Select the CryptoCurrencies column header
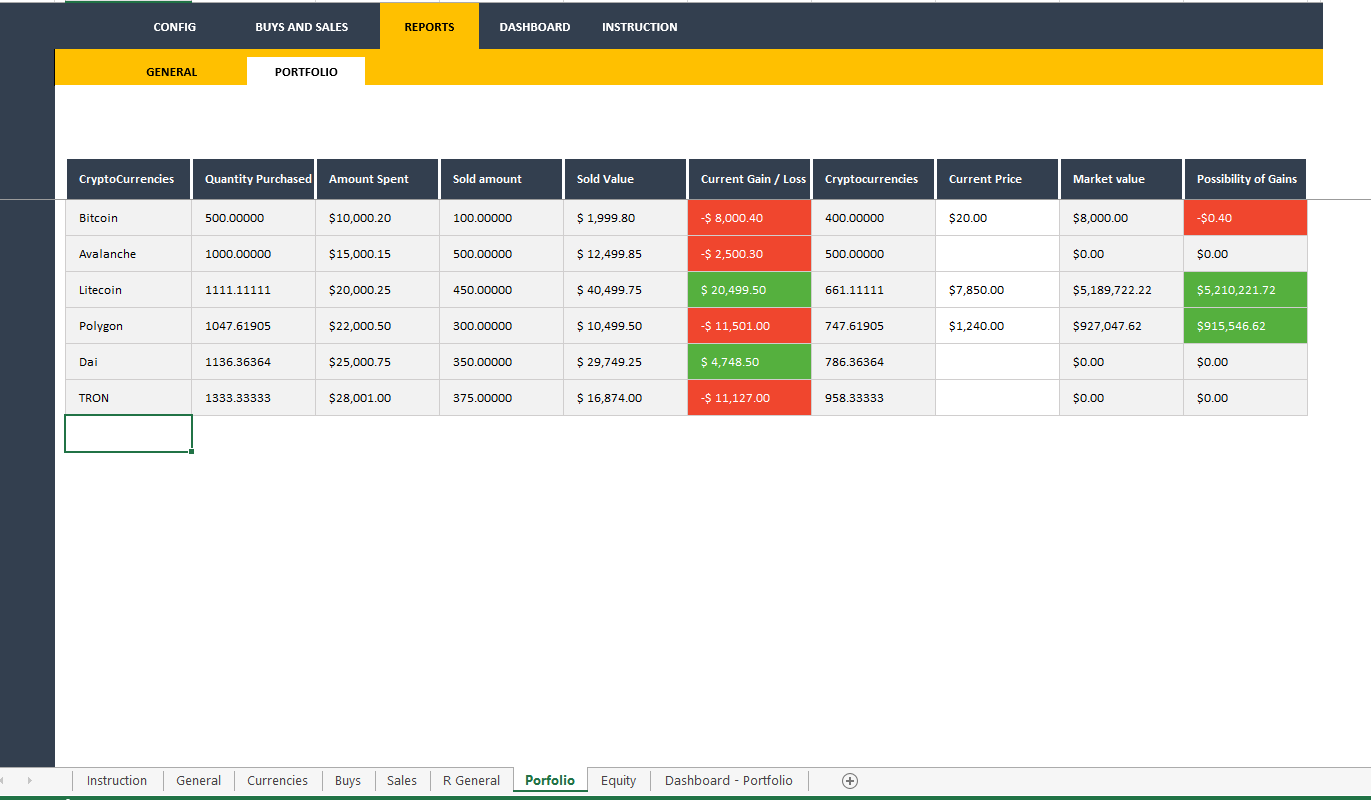The height and width of the screenshot is (800, 1371). click(x=128, y=179)
